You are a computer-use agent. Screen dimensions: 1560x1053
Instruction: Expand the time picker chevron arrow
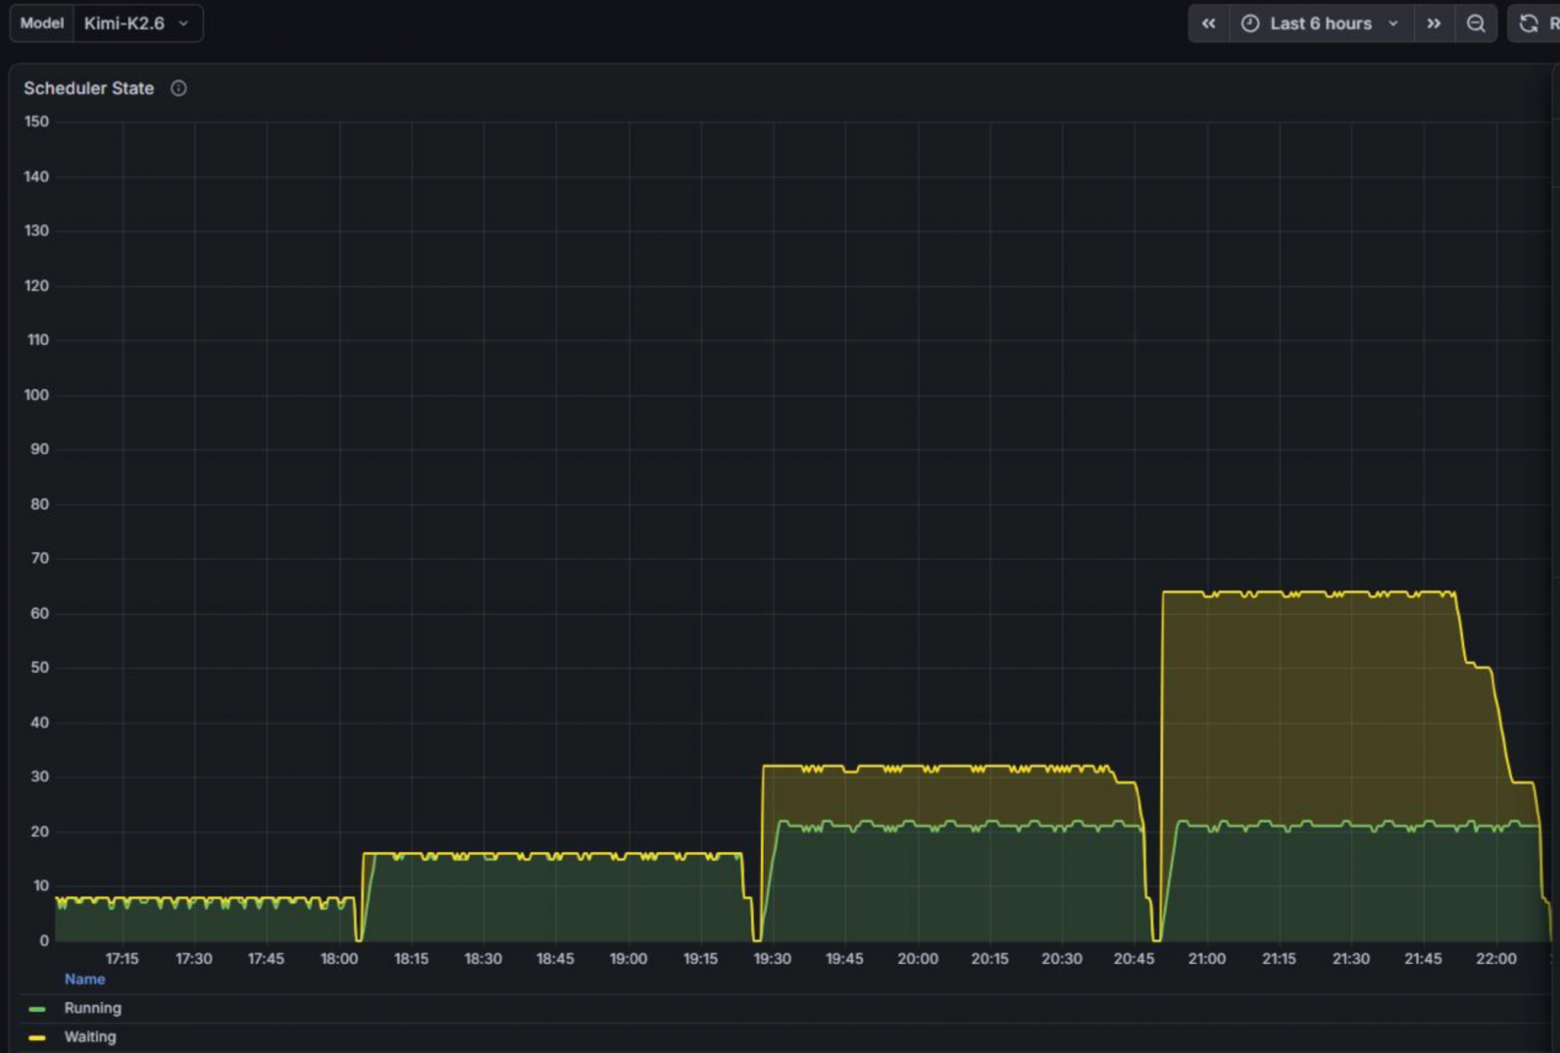coord(1393,24)
